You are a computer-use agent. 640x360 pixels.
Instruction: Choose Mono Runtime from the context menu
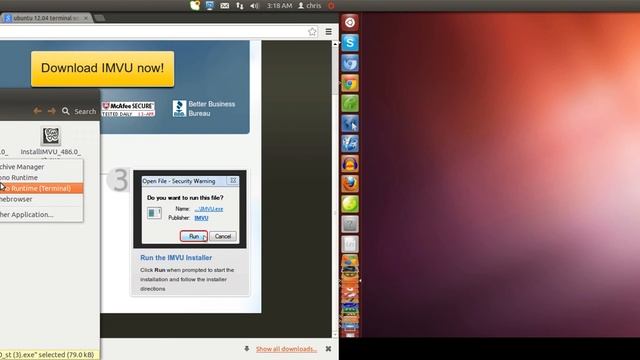(x=41, y=178)
